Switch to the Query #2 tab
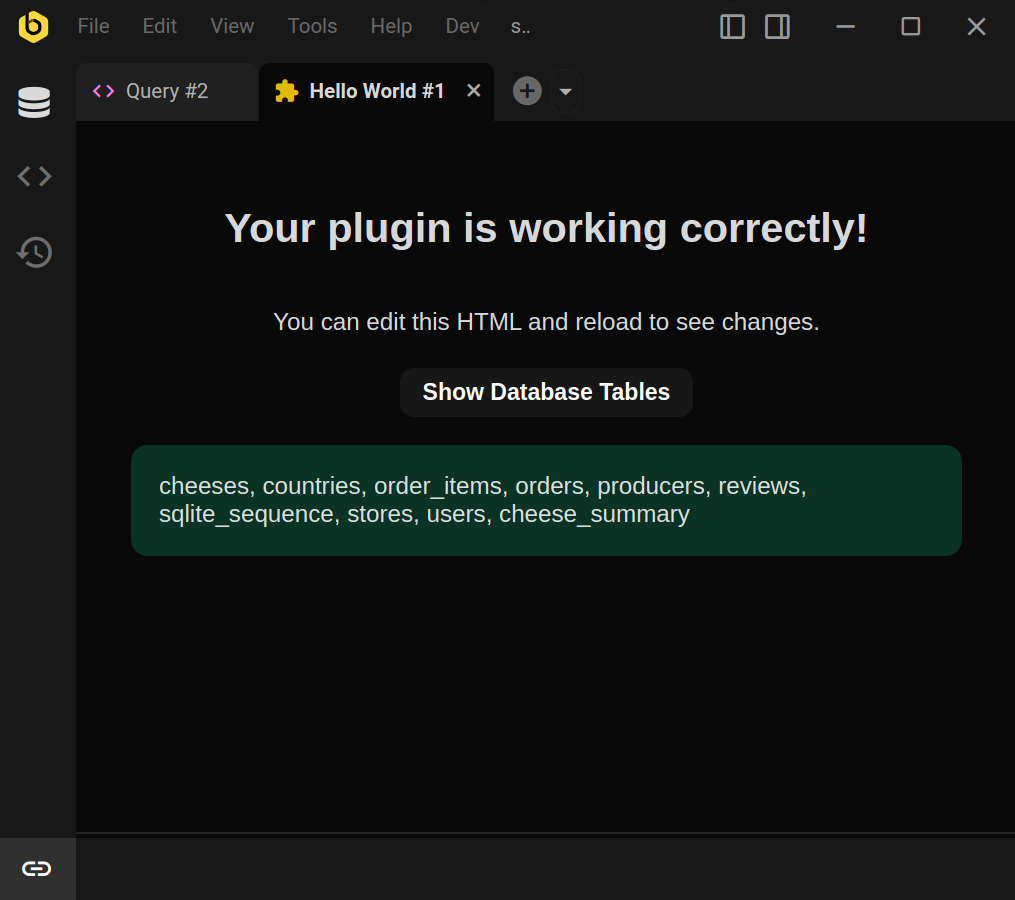The height and width of the screenshot is (900, 1015). [167, 91]
